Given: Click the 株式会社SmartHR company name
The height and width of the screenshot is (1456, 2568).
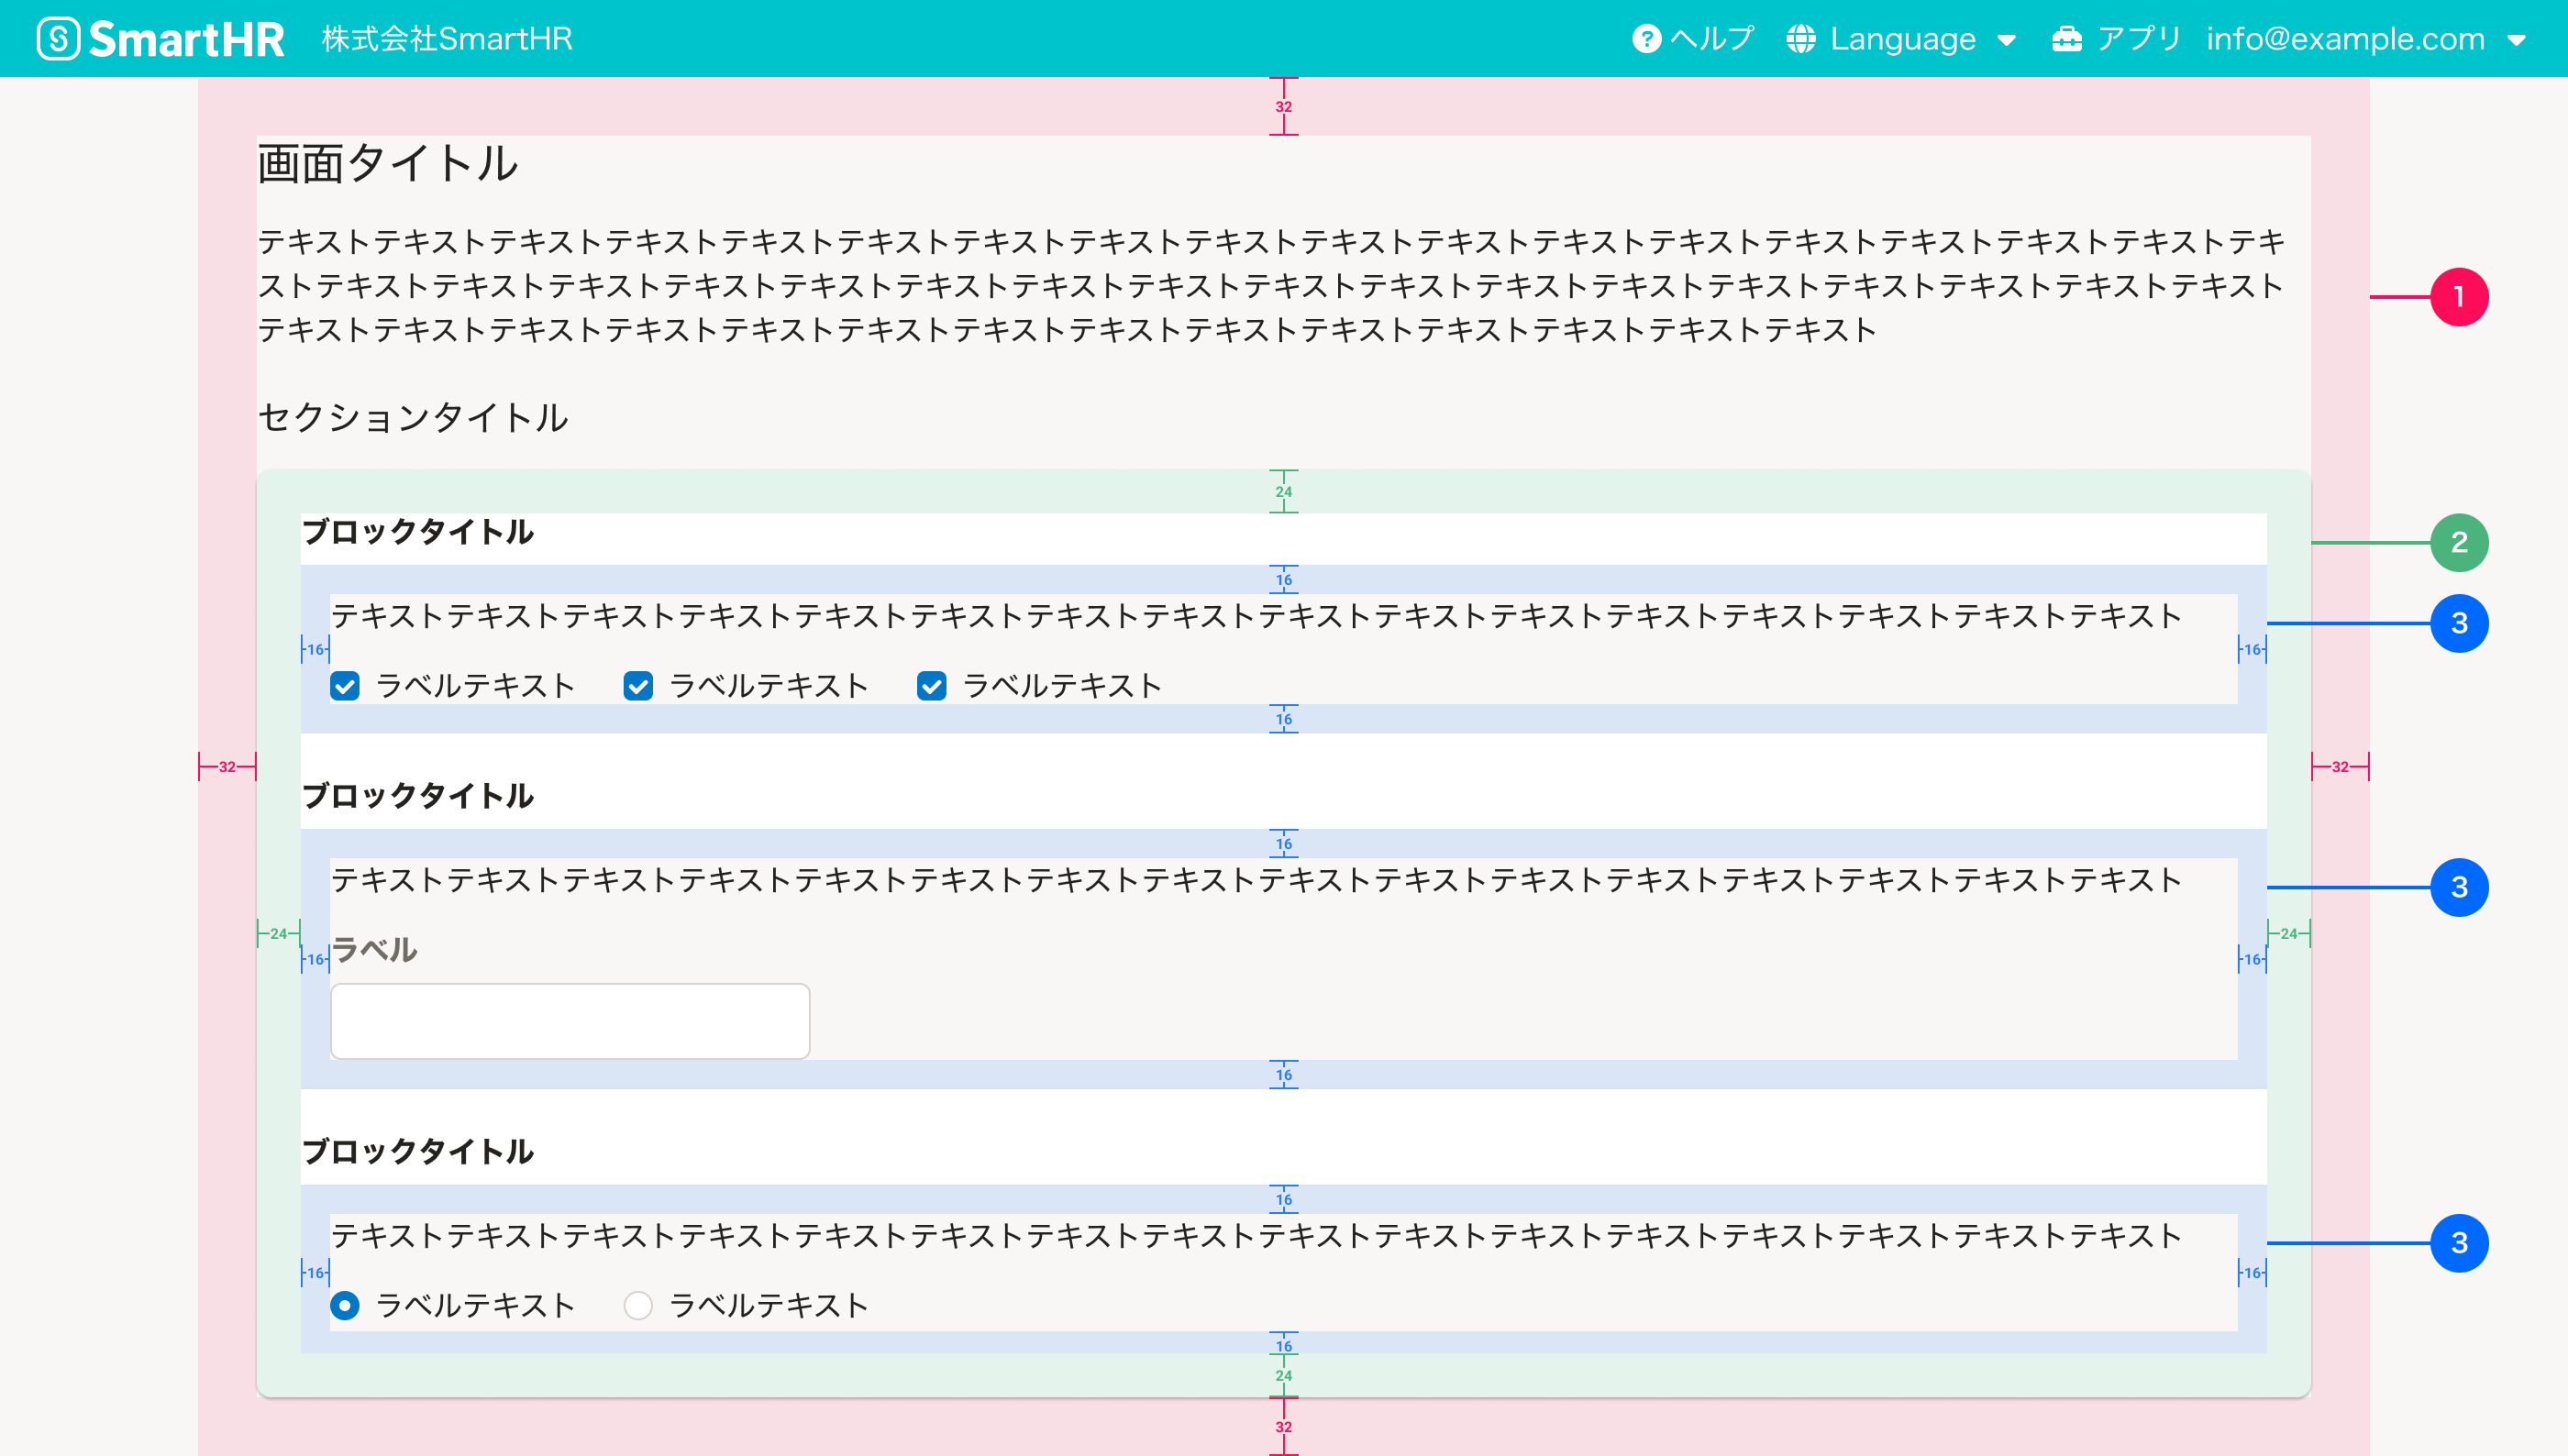Looking at the screenshot, I should pos(447,39).
